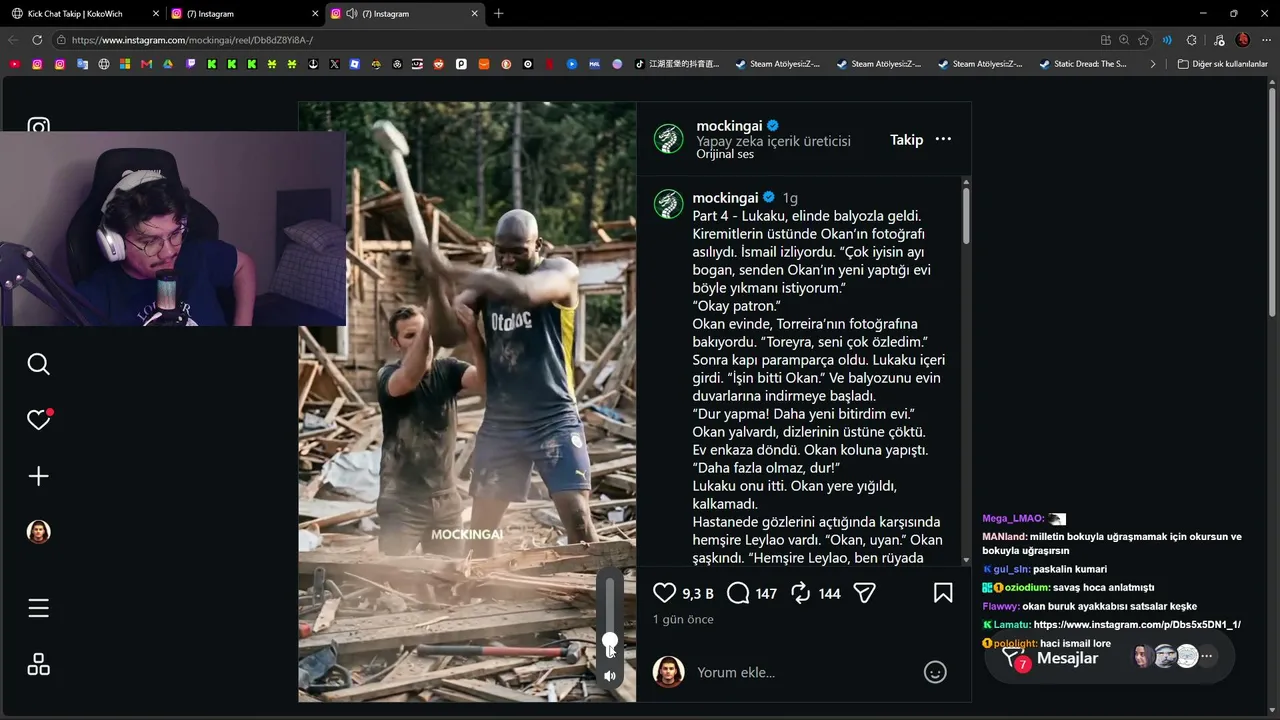Open the Instagram logo home link
Image resolution: width=1280 pixels, height=720 pixels.
pos(38,128)
